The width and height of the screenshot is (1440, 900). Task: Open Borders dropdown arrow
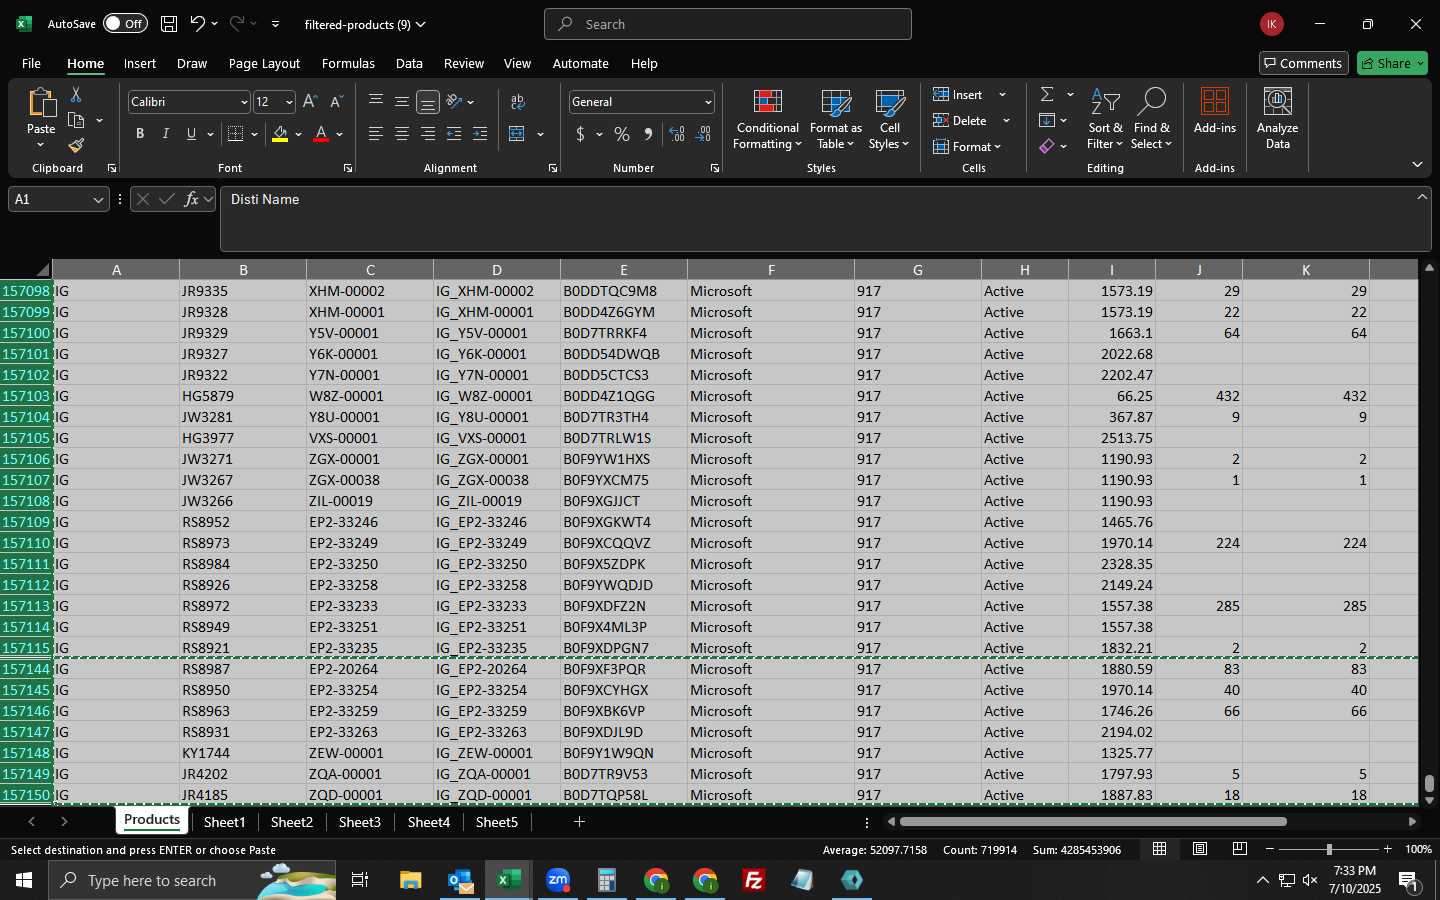click(x=255, y=134)
